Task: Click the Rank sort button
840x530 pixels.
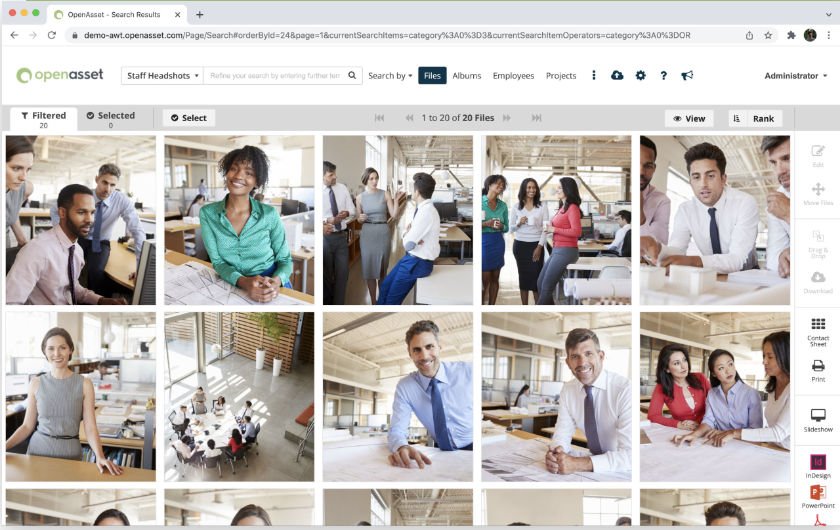Action: 763,118
